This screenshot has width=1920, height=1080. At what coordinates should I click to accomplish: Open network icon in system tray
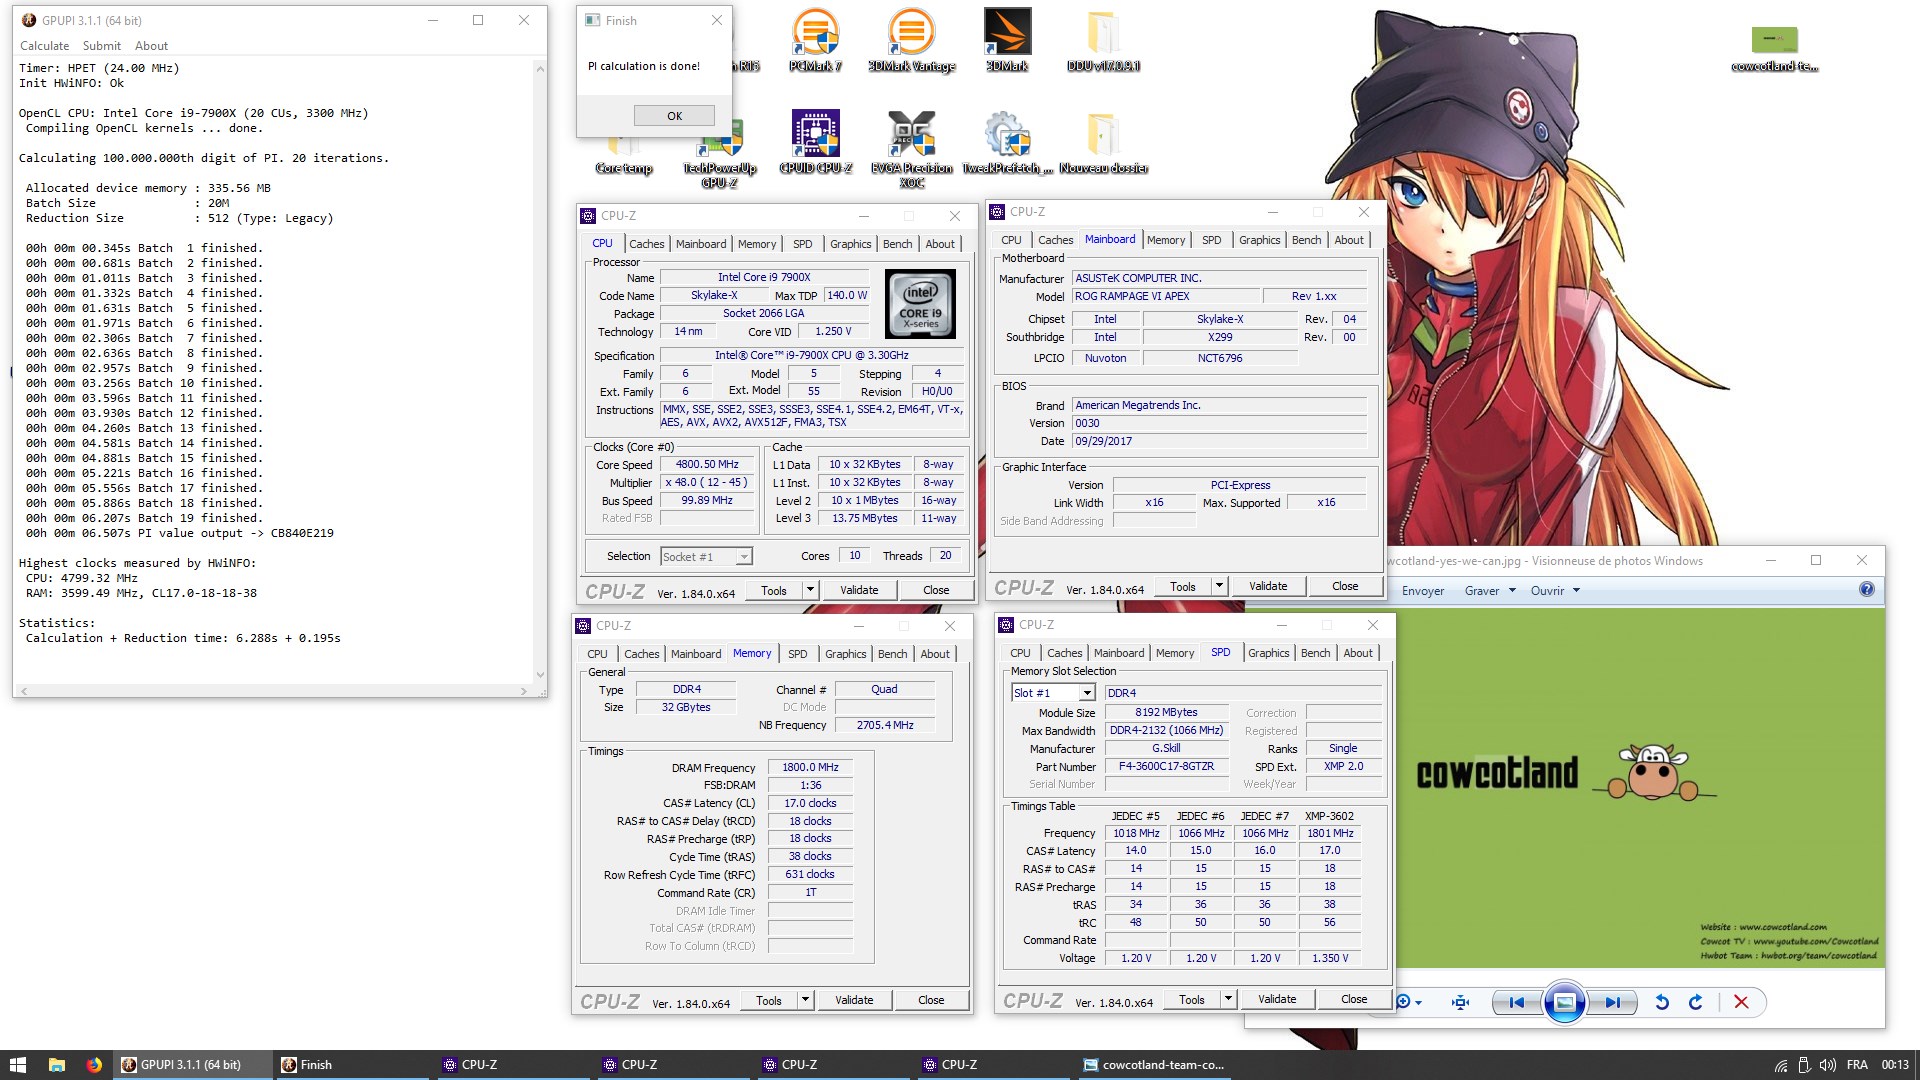pyautogui.click(x=1781, y=1065)
